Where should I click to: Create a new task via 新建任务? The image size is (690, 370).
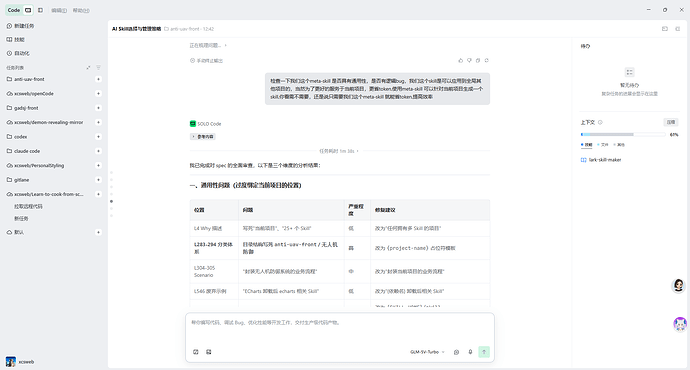[20, 26]
